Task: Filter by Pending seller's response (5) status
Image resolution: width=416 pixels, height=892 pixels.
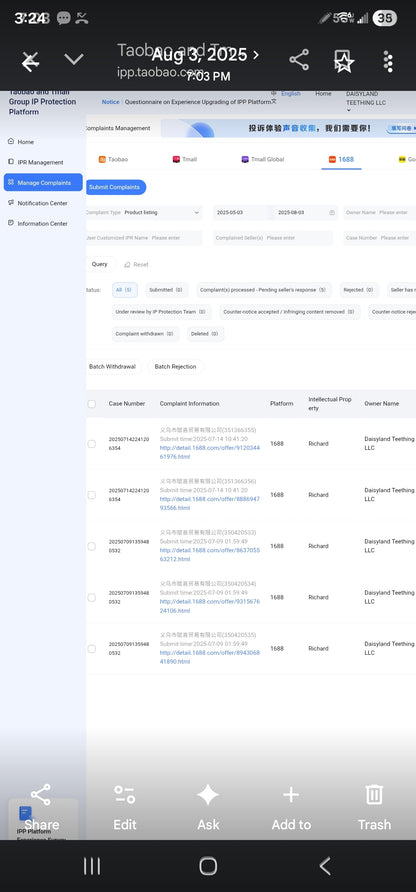Action: click(264, 290)
